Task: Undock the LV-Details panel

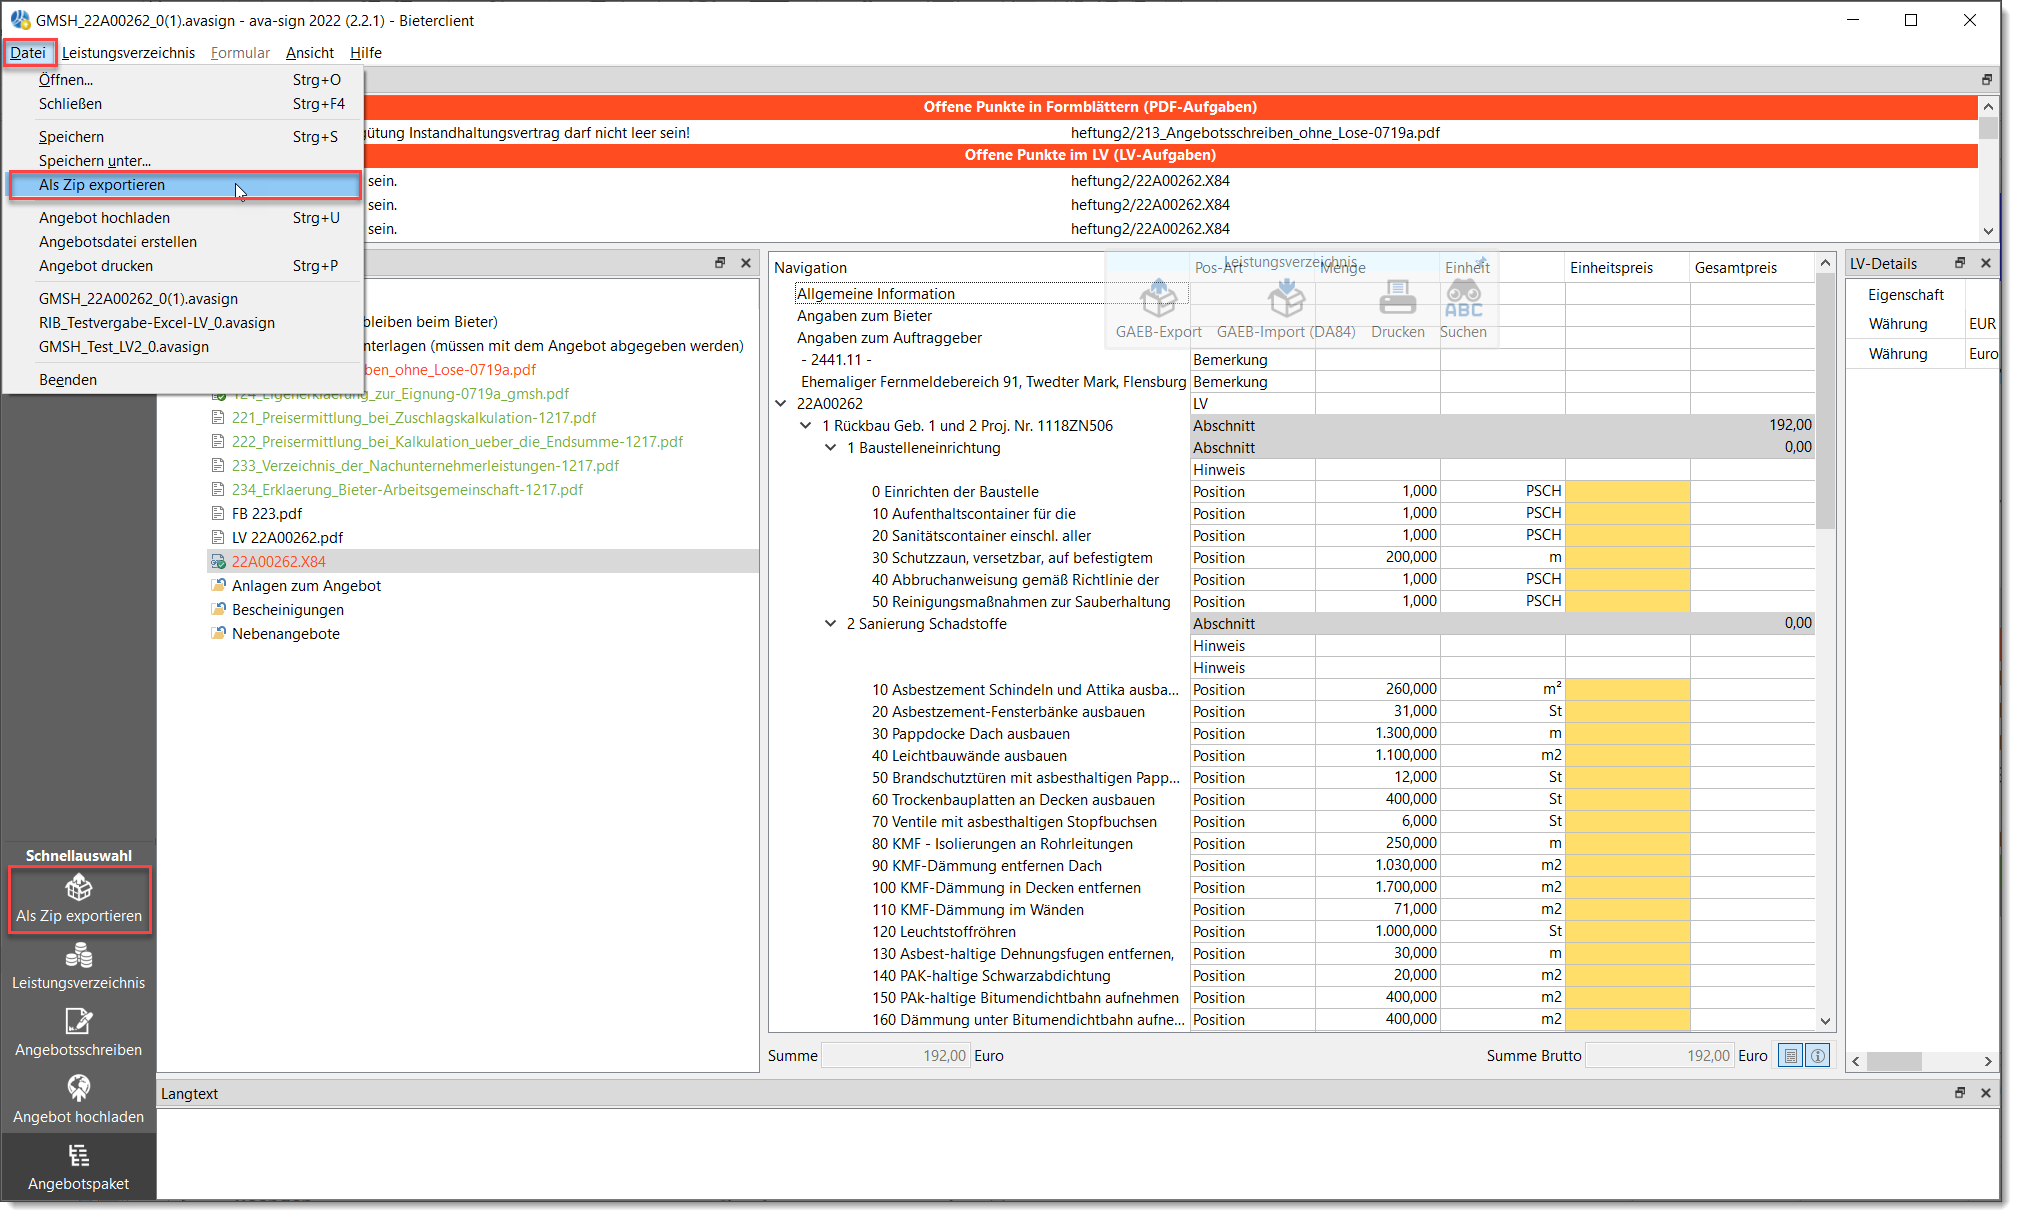Action: (x=1960, y=263)
